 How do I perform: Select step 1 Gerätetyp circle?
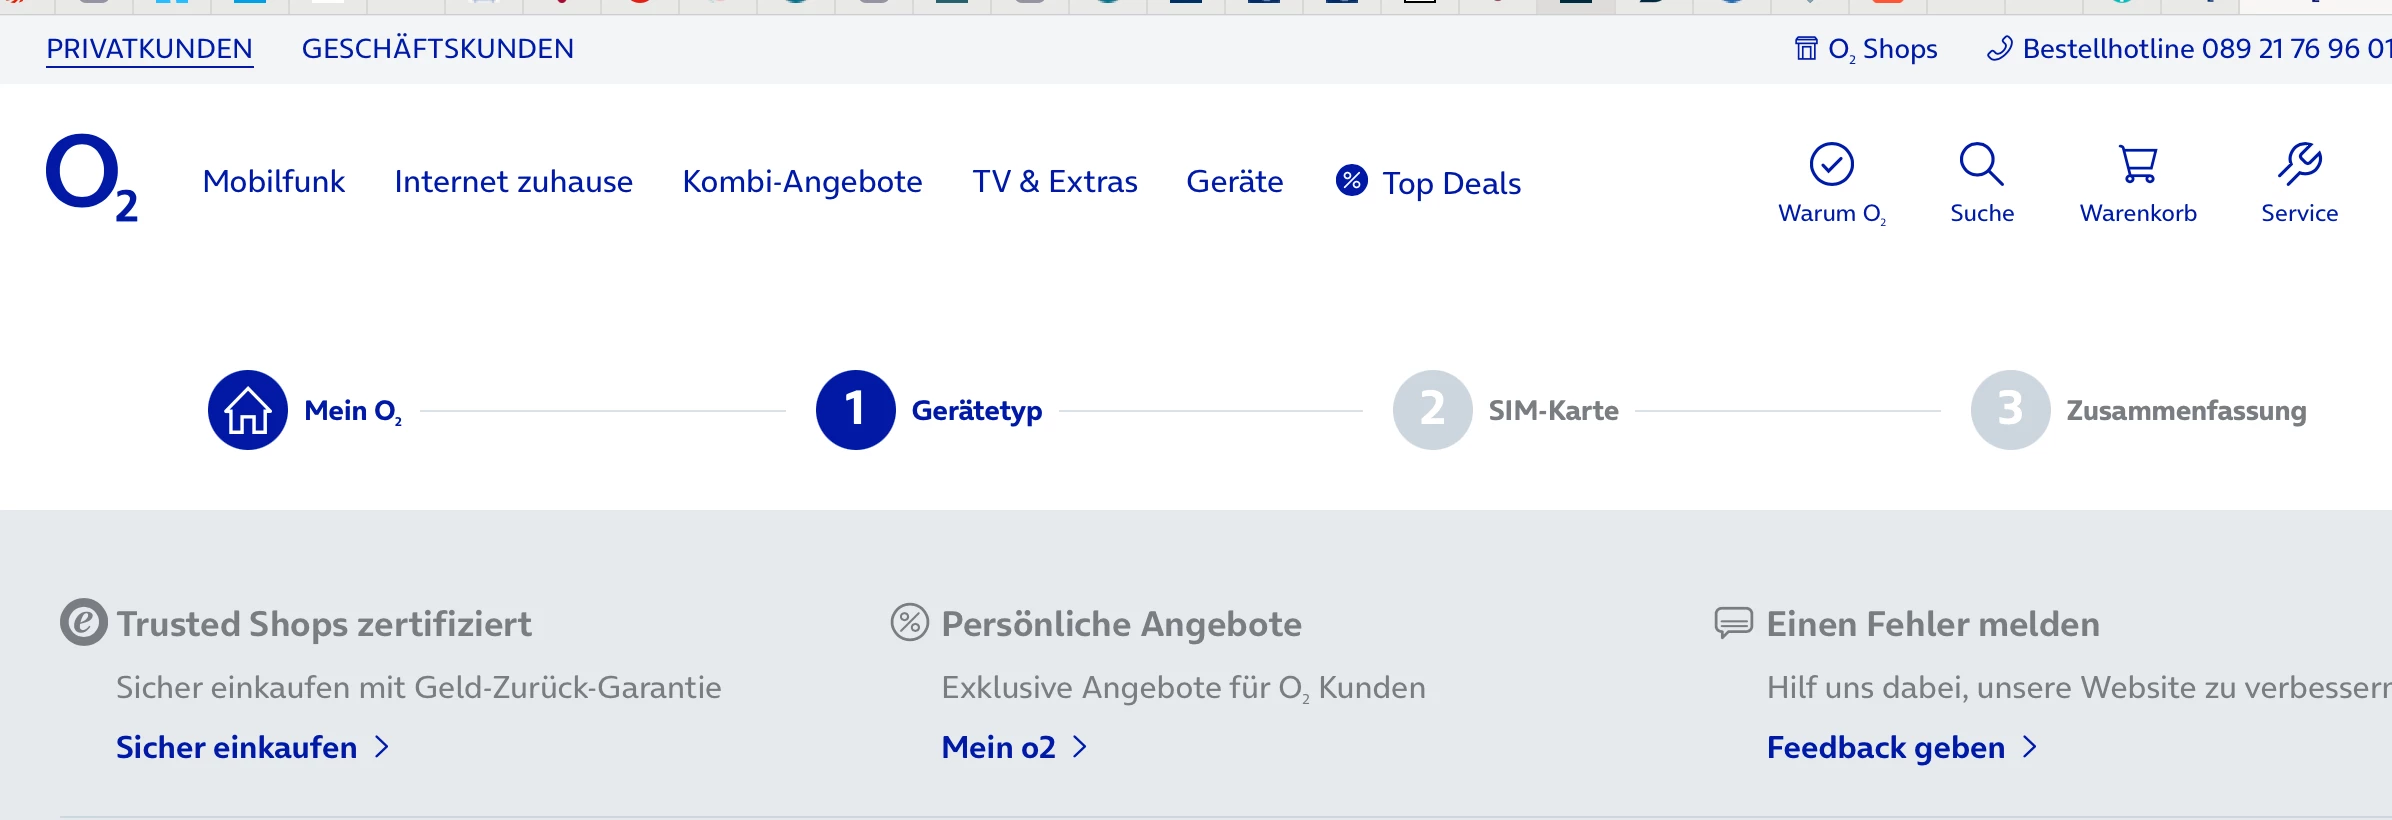point(855,410)
